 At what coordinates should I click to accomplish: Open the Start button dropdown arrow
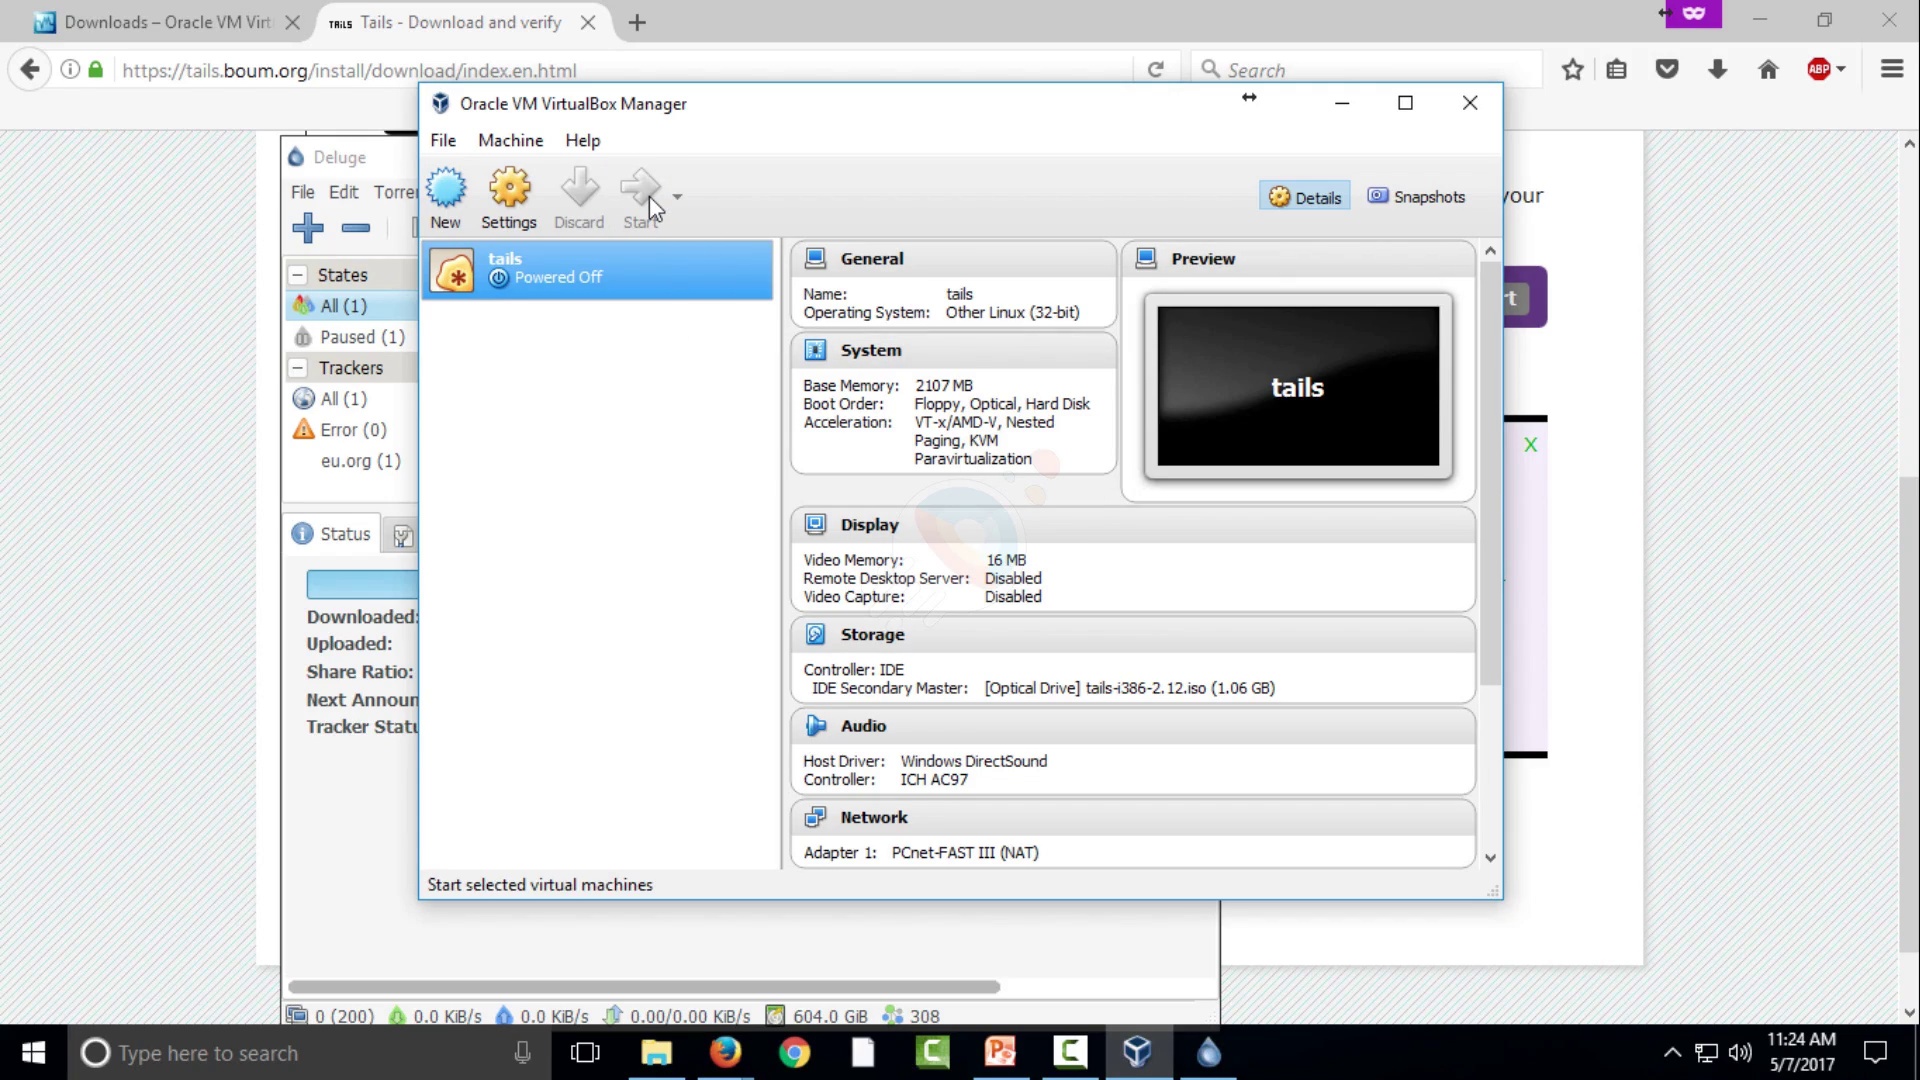(677, 197)
